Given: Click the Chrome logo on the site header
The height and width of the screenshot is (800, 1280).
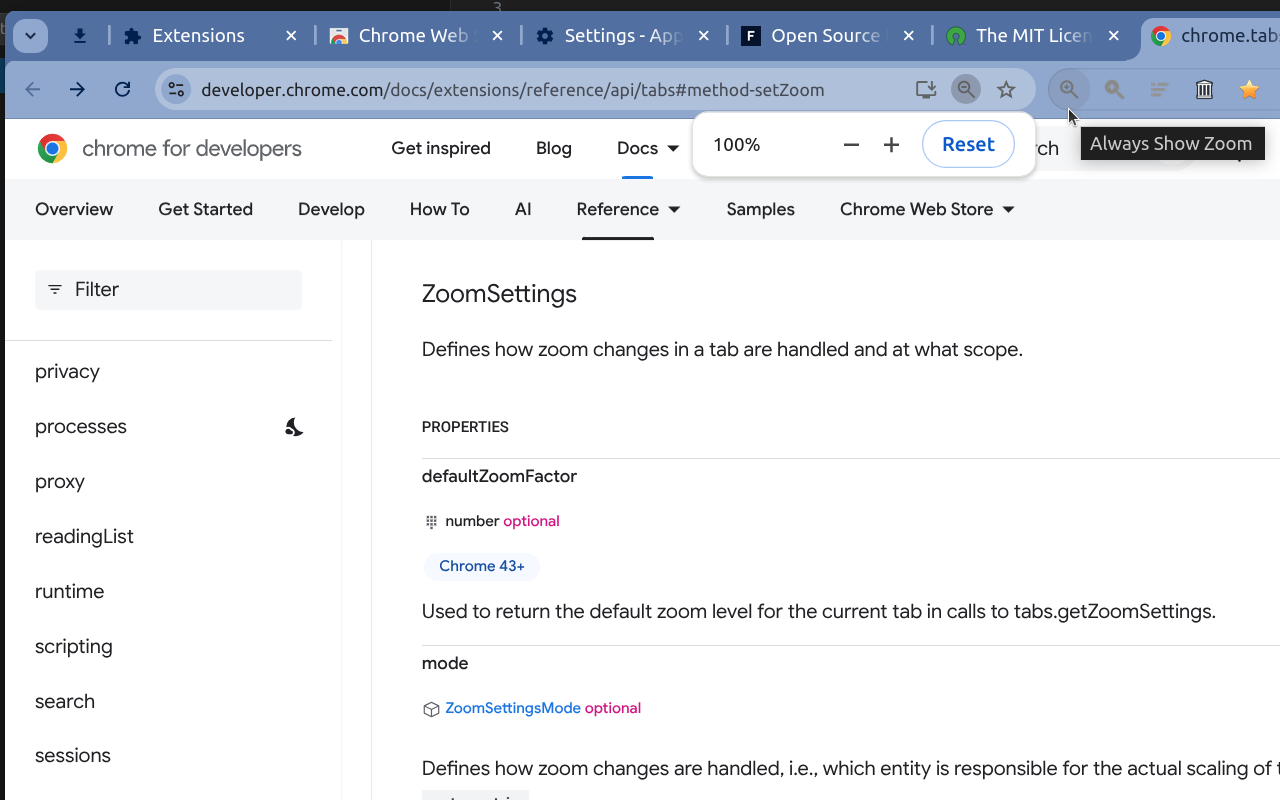Looking at the screenshot, I should pos(53,149).
